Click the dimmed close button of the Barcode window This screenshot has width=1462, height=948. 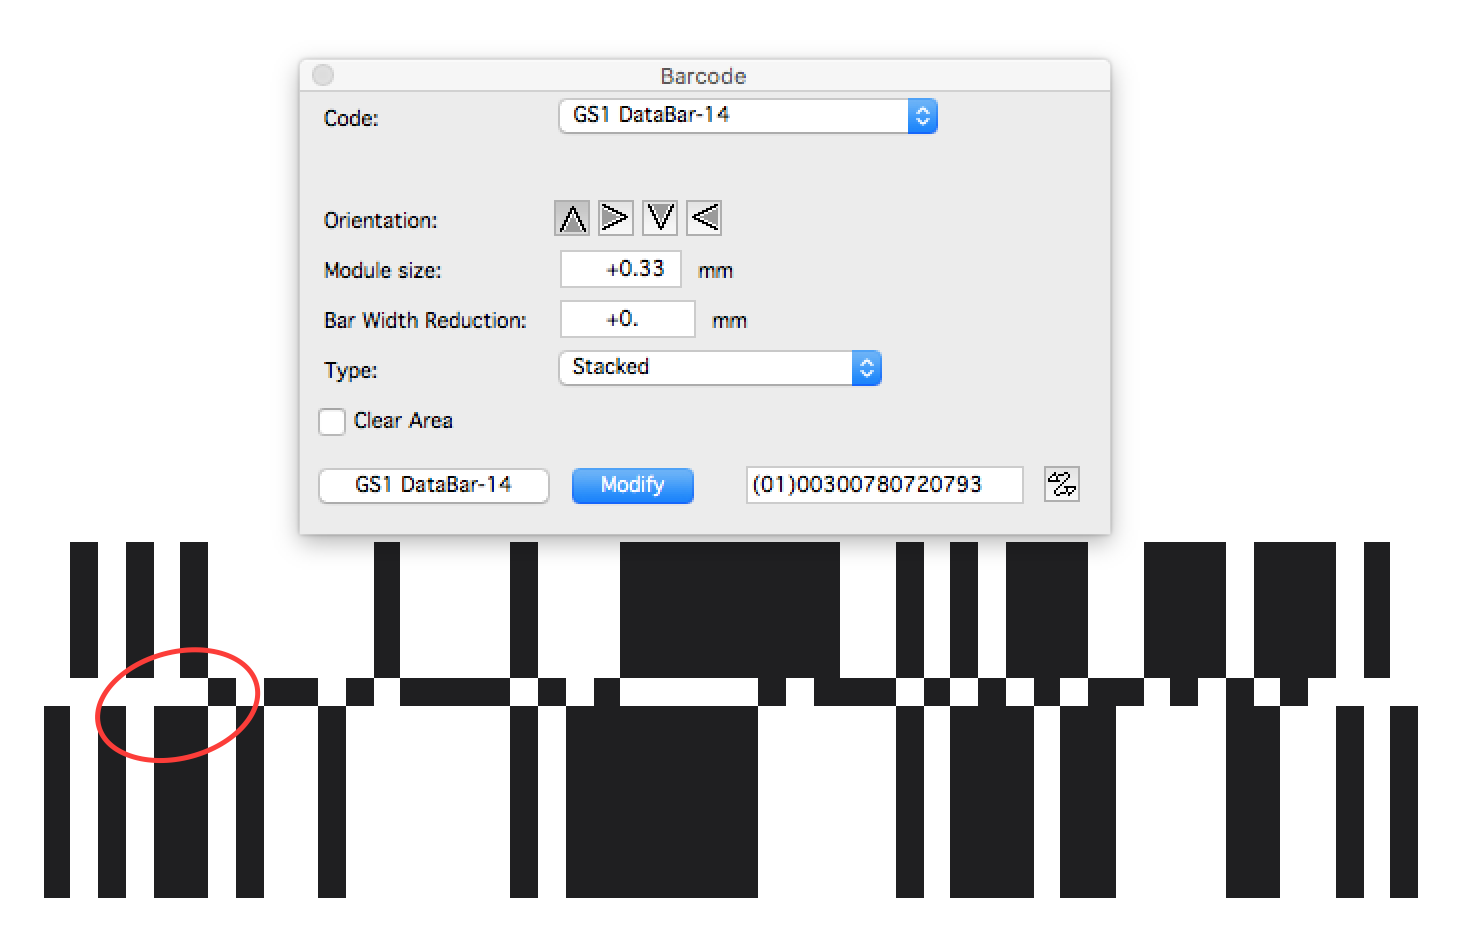pyautogui.click(x=322, y=74)
